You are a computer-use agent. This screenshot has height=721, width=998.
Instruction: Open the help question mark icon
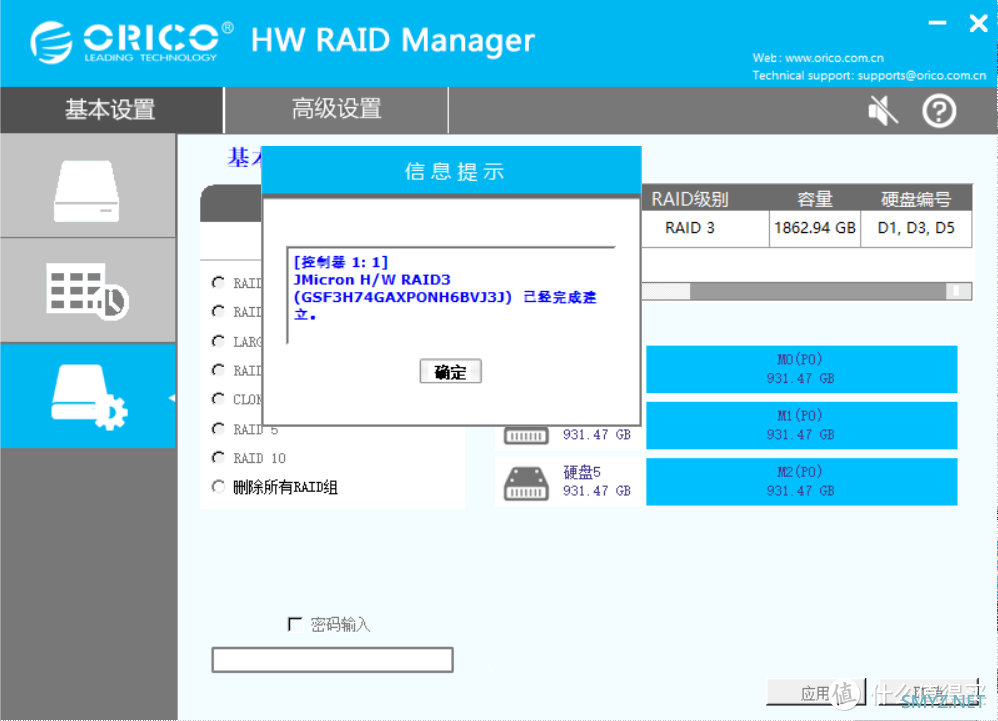pos(939,111)
